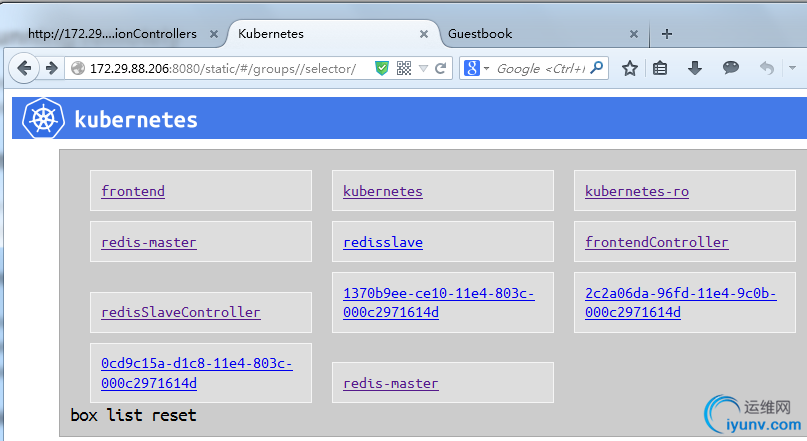Open the 0cd9c15a-d1c8-11e4-803c link
This screenshot has width=807, height=441.
tap(197, 373)
